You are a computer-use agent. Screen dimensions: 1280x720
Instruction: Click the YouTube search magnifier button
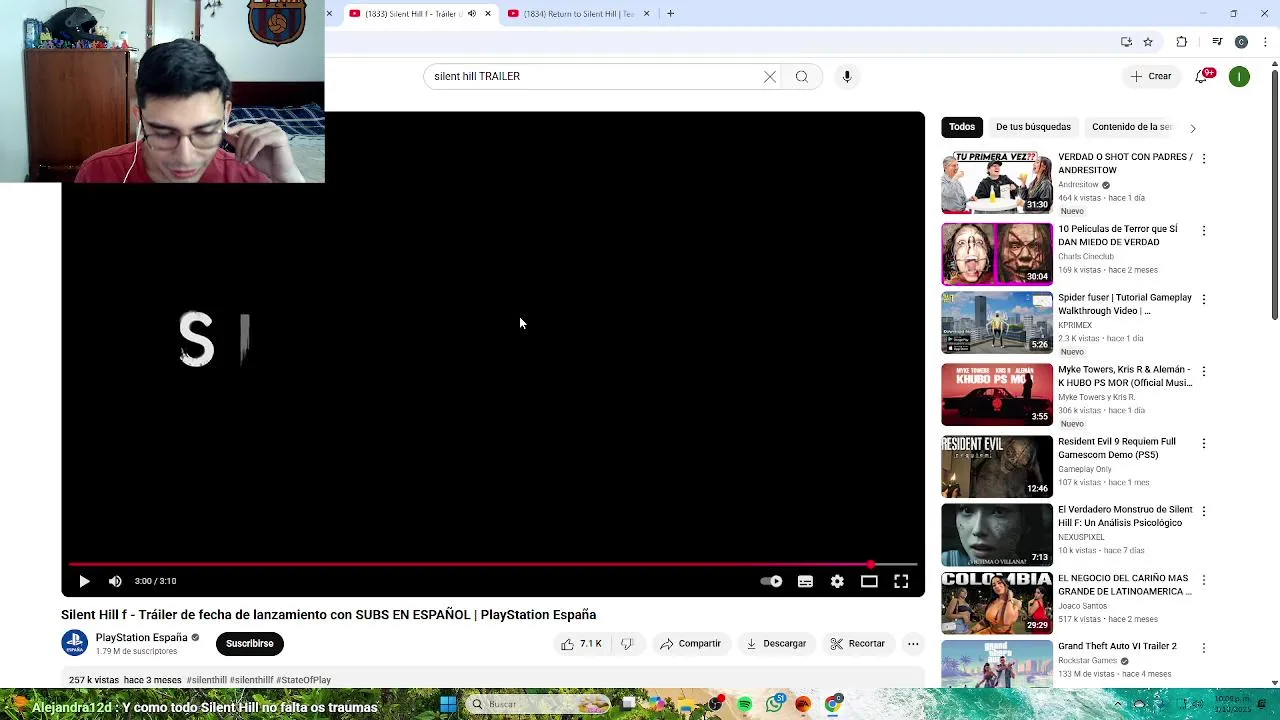802,76
